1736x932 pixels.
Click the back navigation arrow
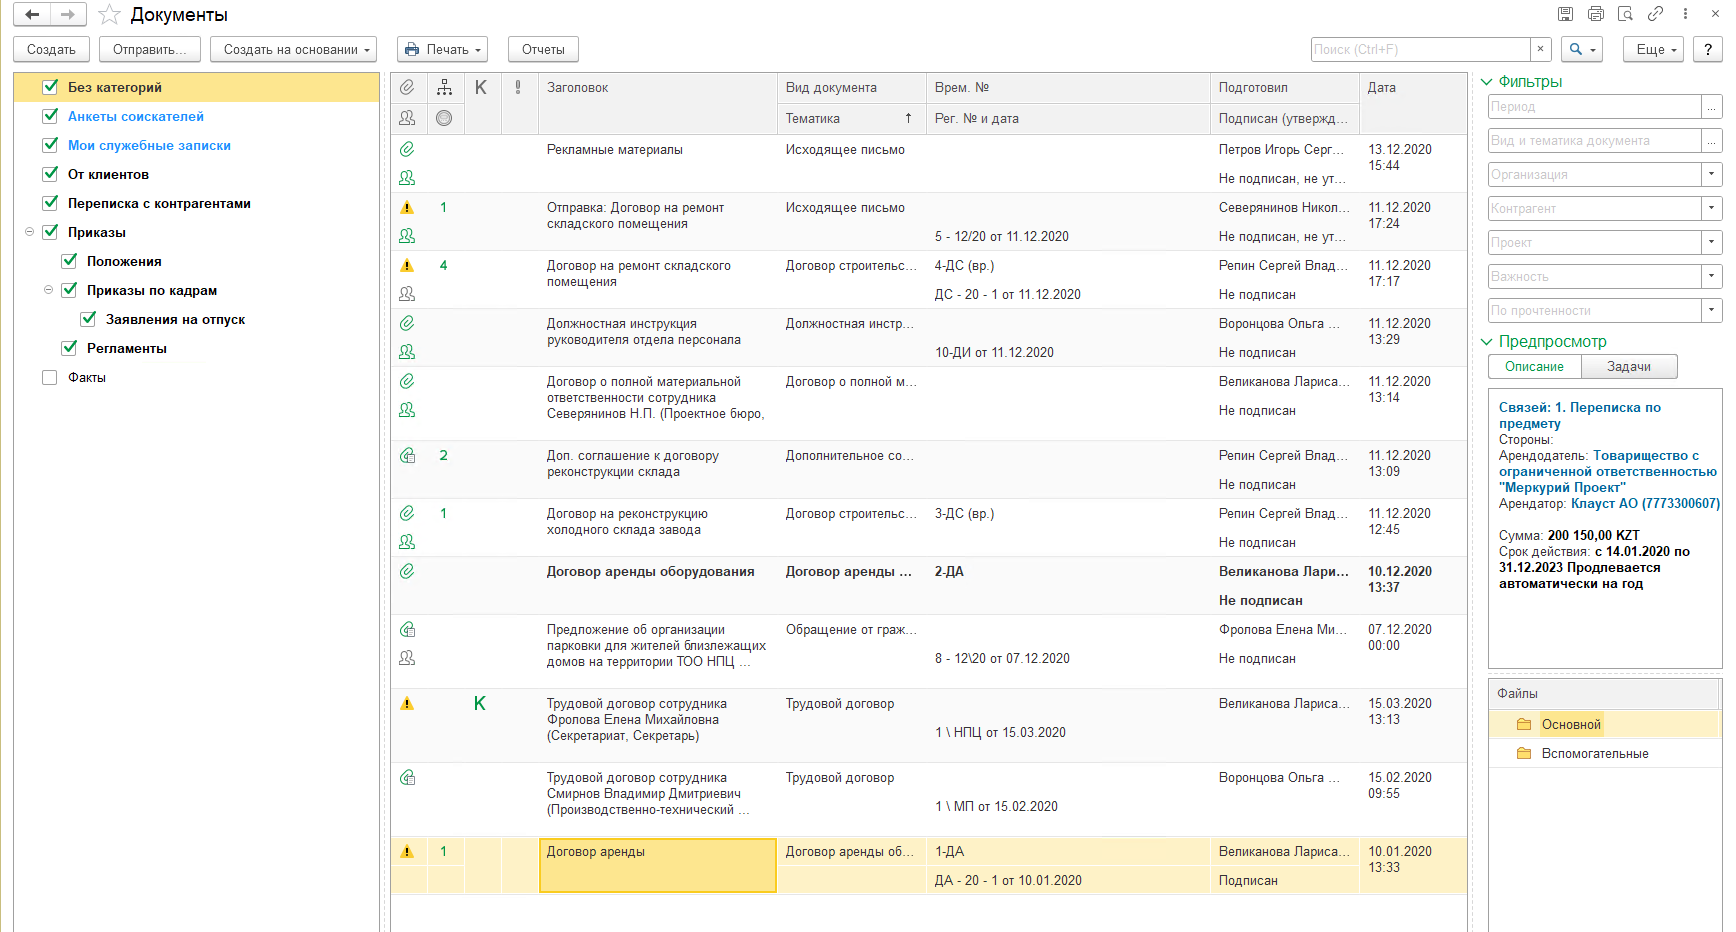click(32, 15)
